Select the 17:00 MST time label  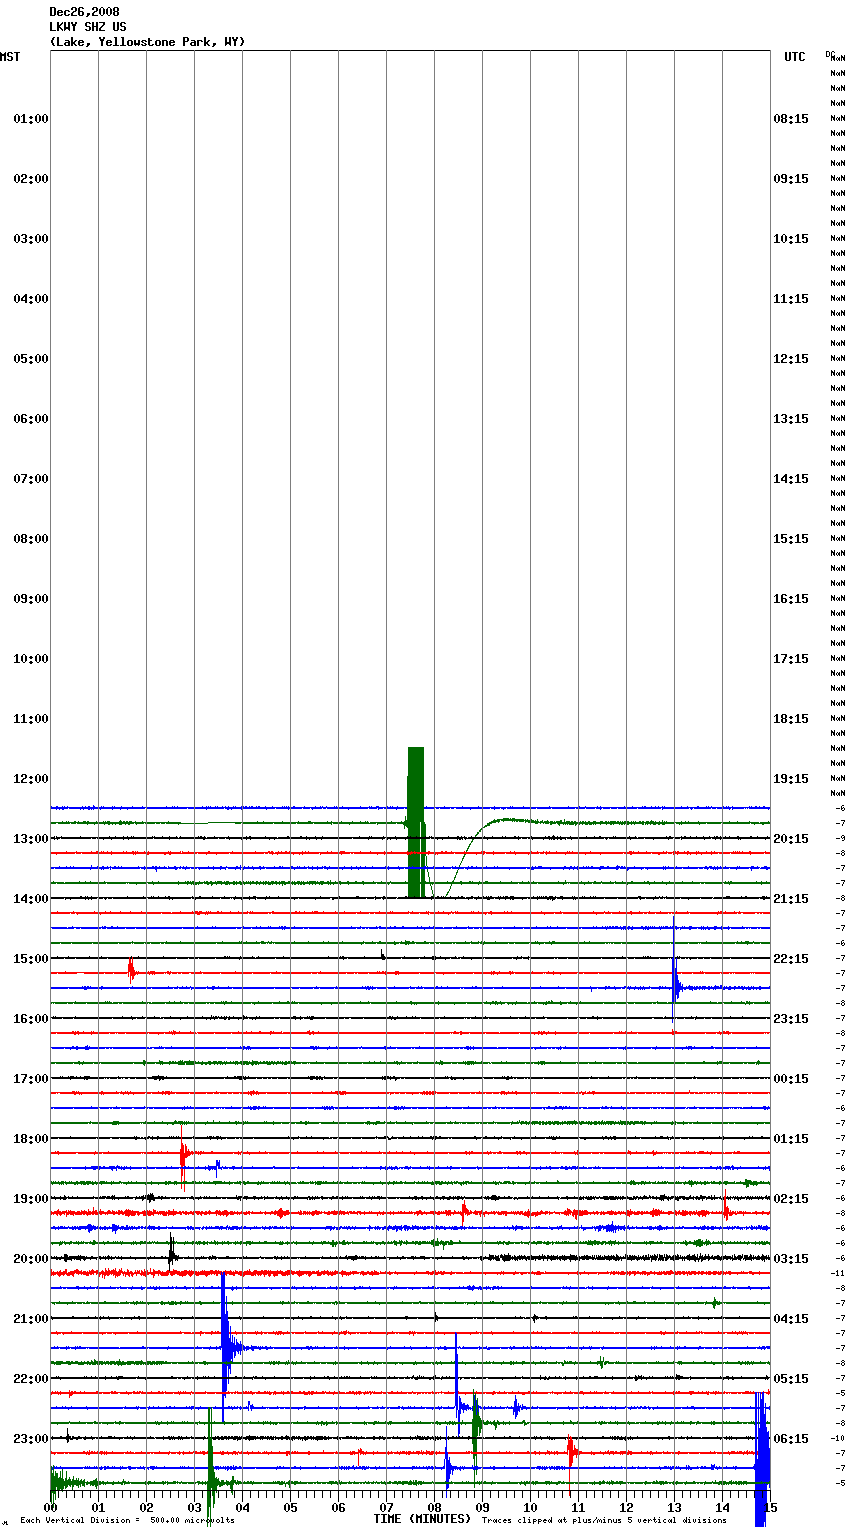pos(31,1079)
